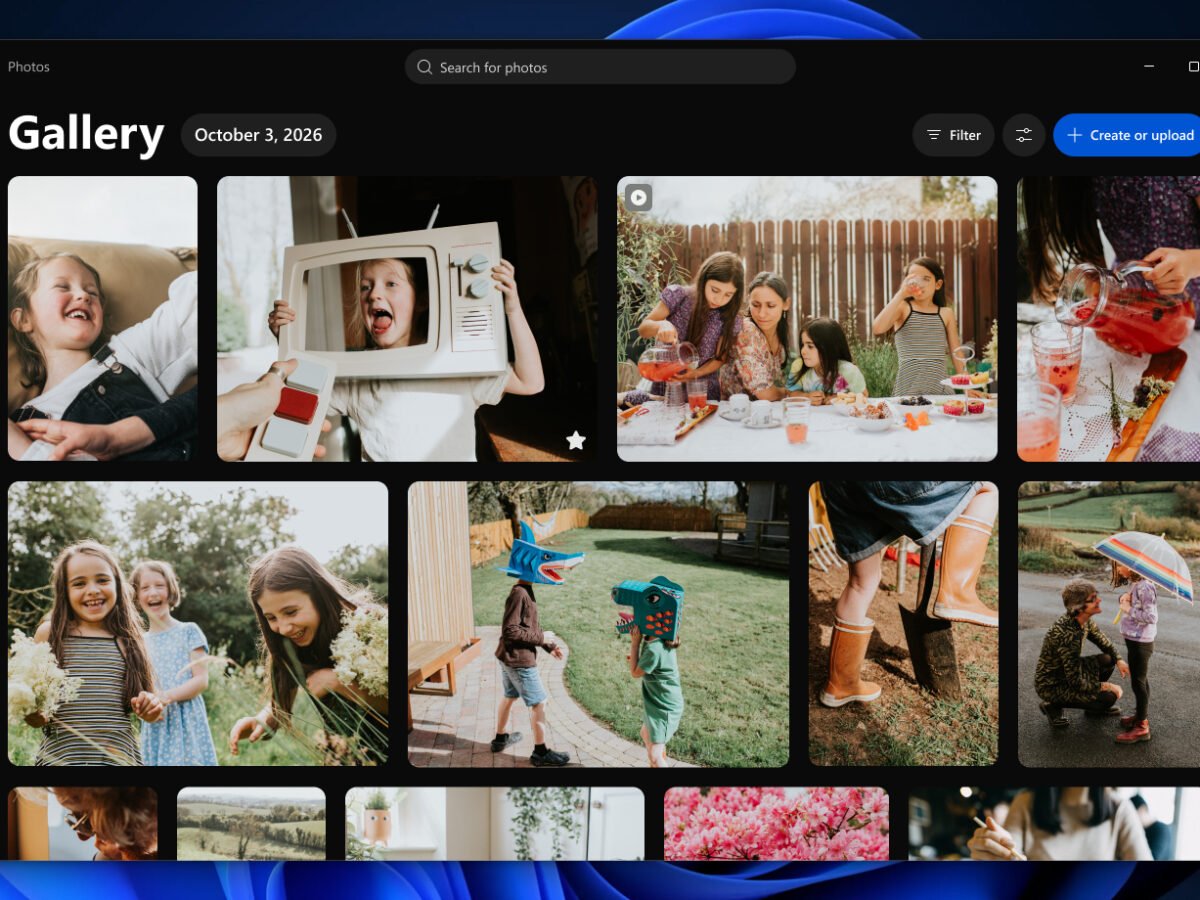
Task: Open the garden tea party video thumbnail
Action: coord(807,319)
